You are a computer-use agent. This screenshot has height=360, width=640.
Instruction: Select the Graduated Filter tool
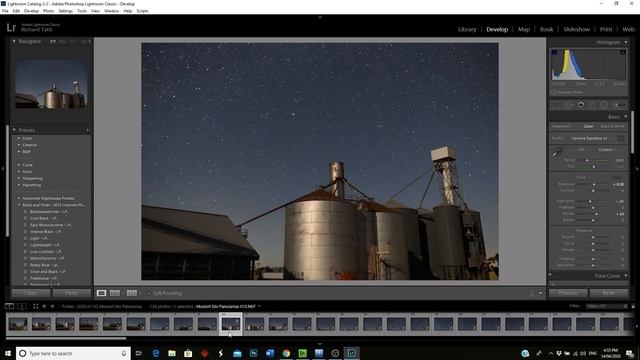pyautogui.click(x=592, y=105)
